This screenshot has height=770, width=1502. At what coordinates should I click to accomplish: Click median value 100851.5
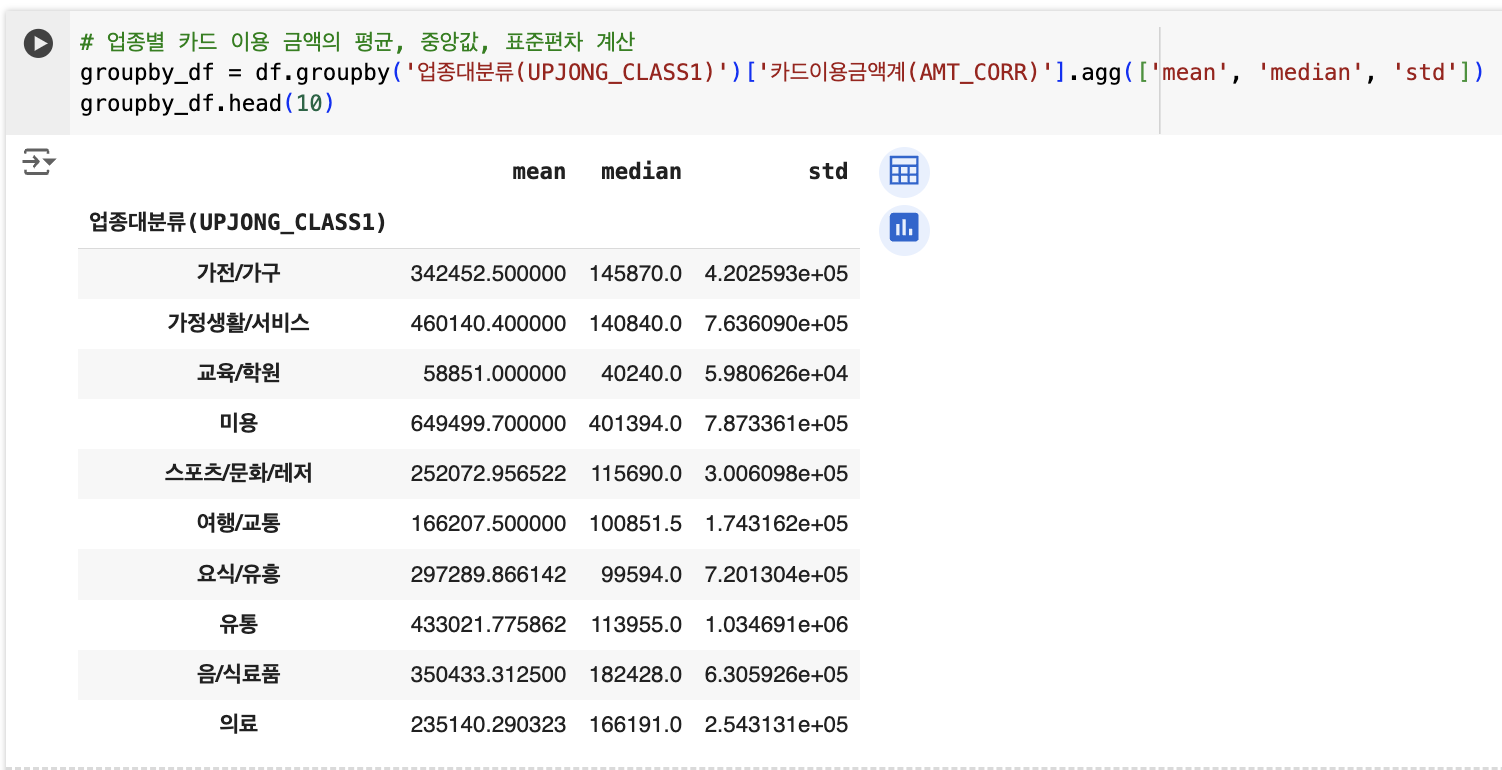(636, 523)
